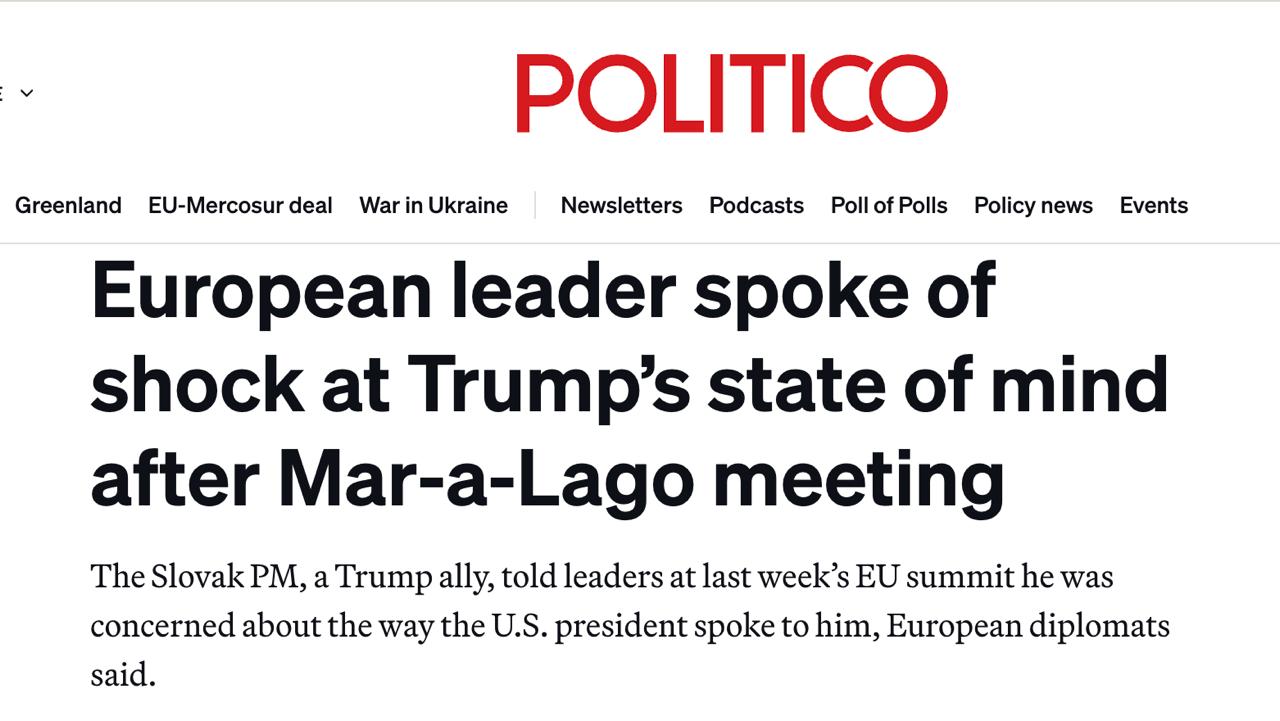Click the red POLITICO logo
Screen dimensions: 1280x721
pyautogui.click(x=731, y=93)
